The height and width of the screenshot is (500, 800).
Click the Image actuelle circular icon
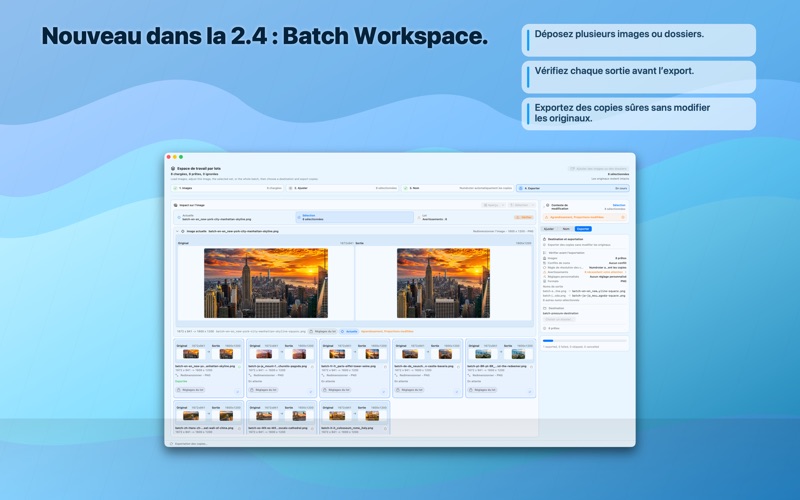(183, 231)
